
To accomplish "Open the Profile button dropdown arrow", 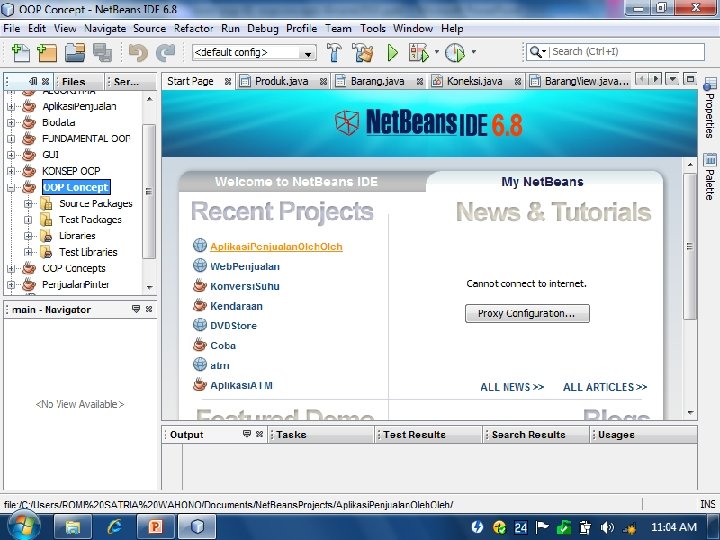I will [x=473, y=52].
